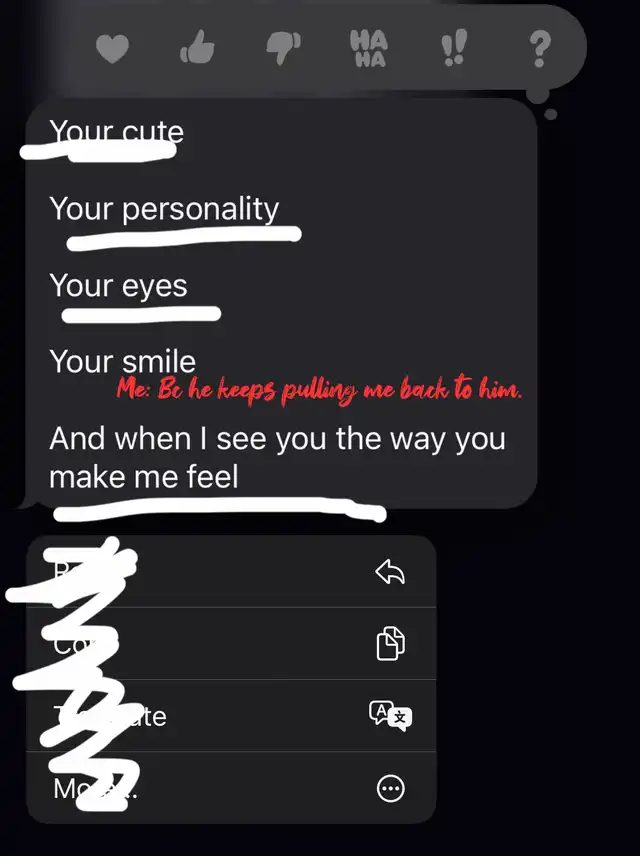This screenshot has width=640, height=856.
Task: Choose the partly hidden Translate menu label
Action: pos(110,716)
